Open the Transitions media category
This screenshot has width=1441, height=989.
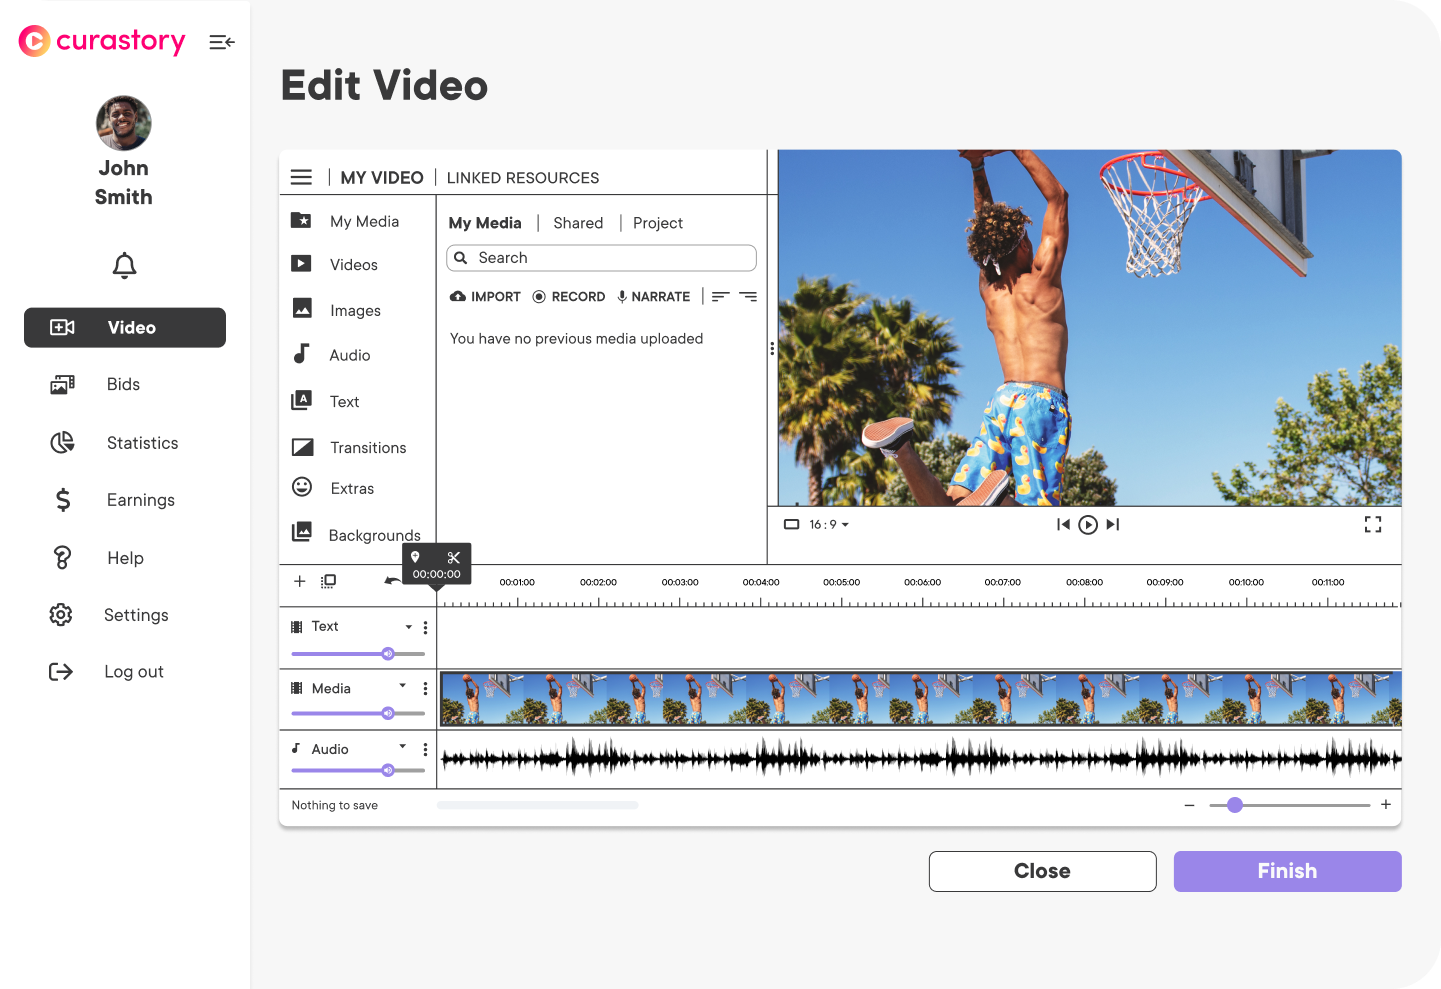[x=367, y=448]
